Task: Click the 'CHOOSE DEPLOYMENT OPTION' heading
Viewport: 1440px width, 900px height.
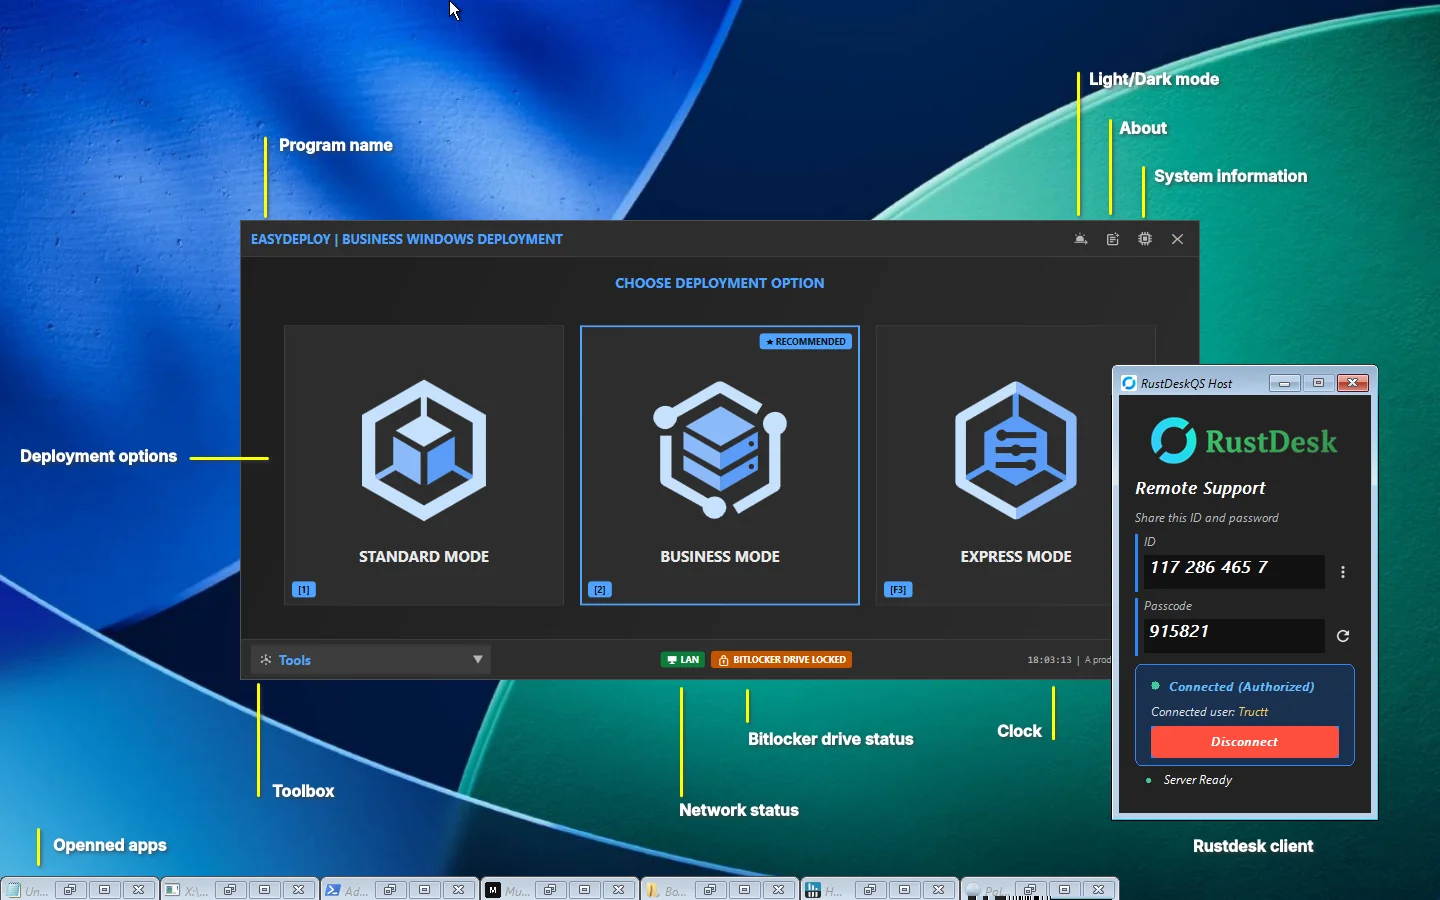Action: pyautogui.click(x=720, y=283)
